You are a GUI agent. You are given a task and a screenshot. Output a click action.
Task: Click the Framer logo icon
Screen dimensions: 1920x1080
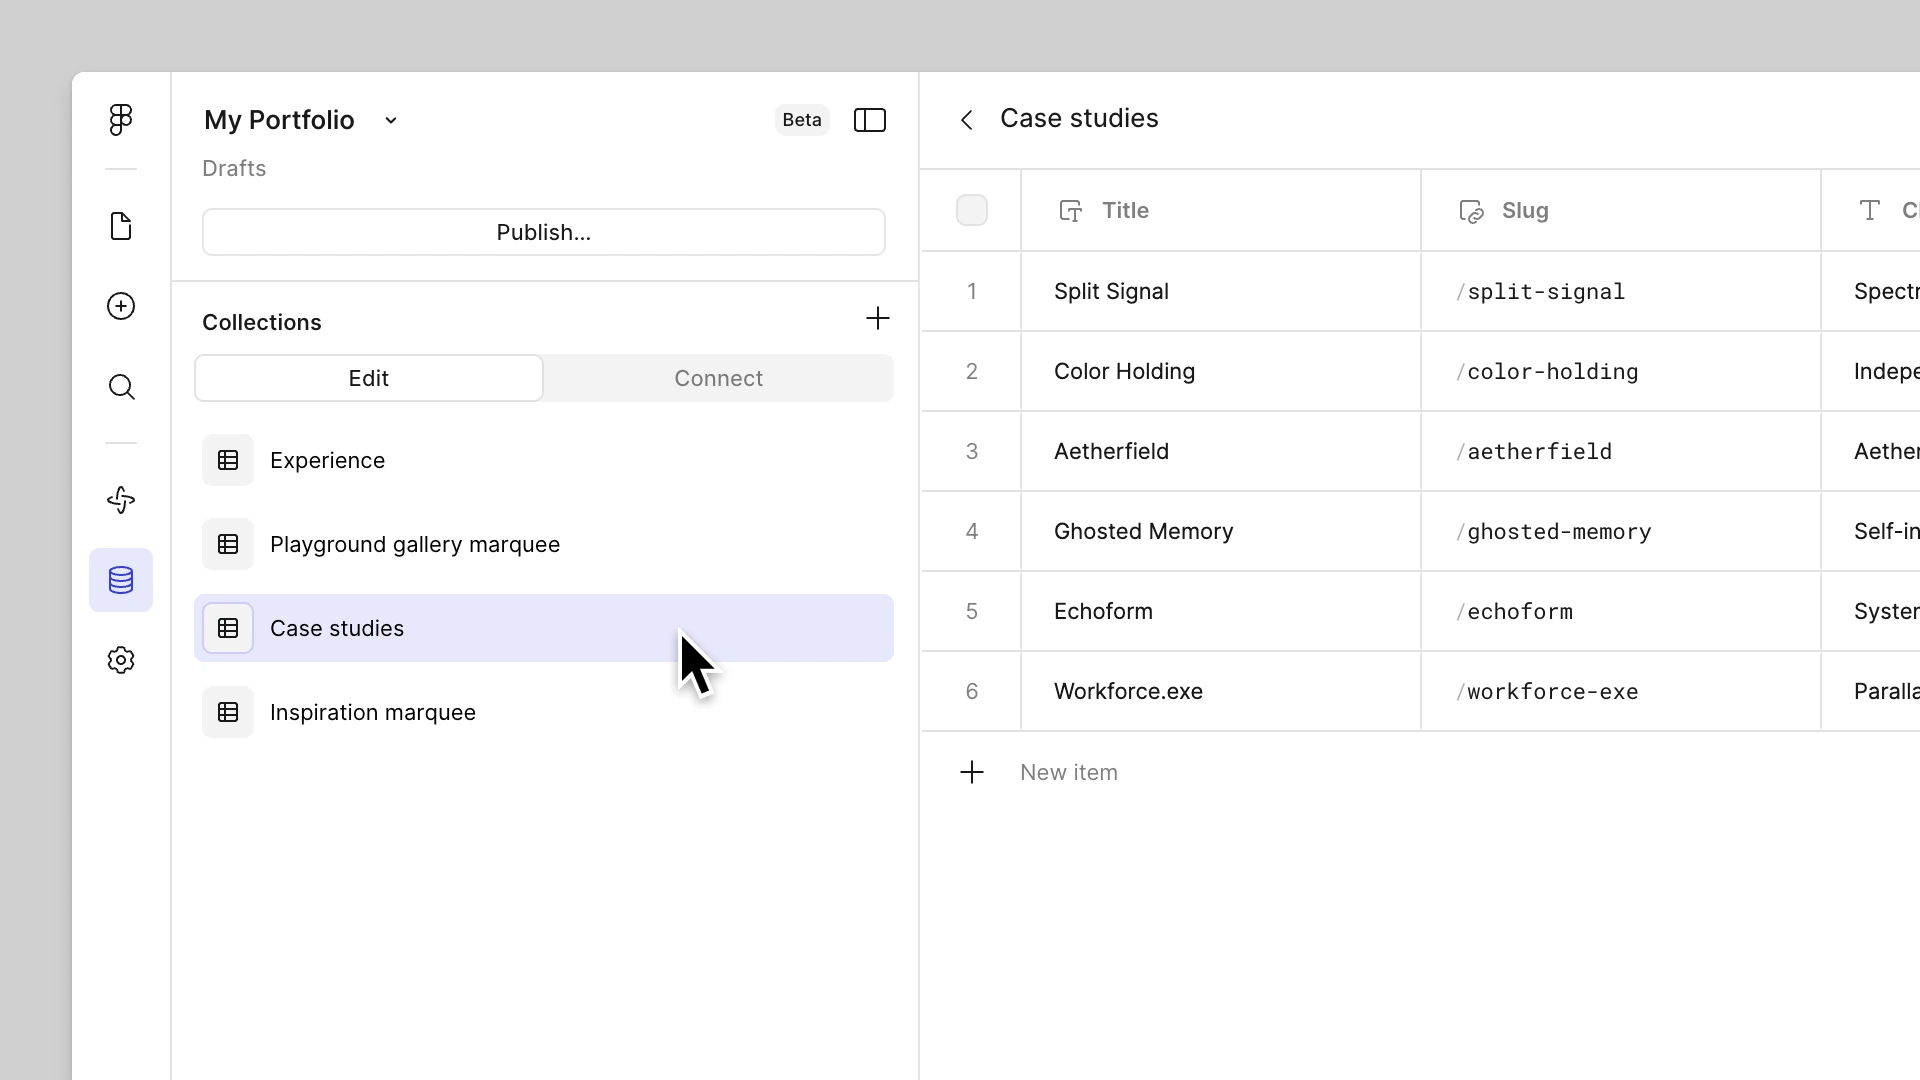pyautogui.click(x=120, y=119)
